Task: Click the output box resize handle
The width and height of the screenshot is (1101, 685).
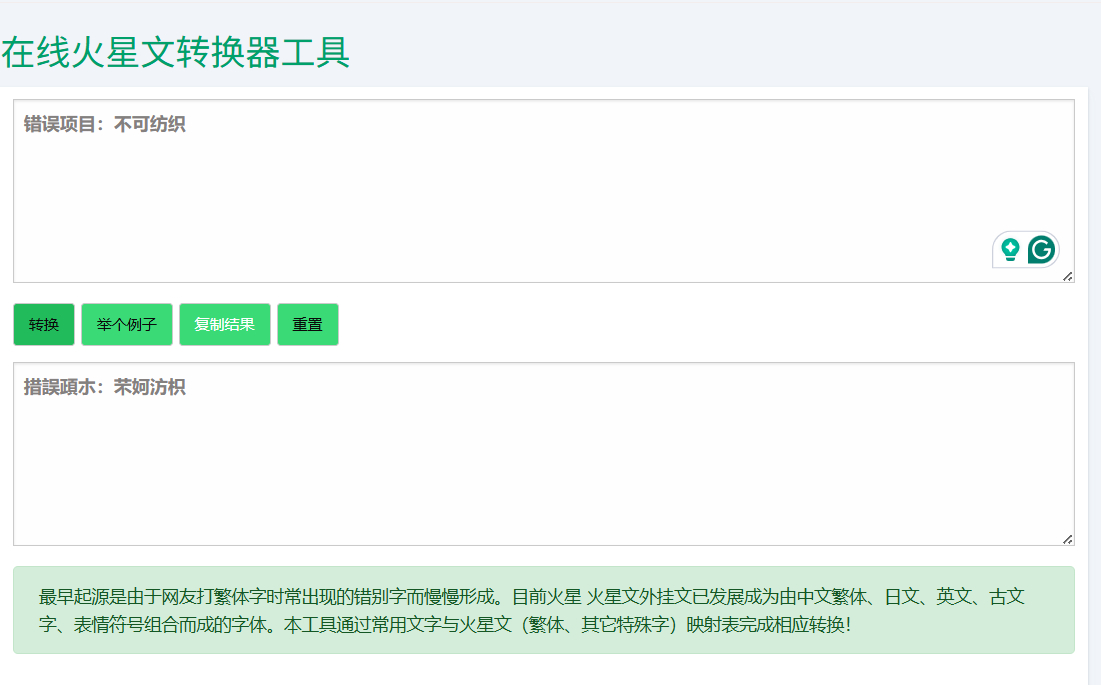Action: coord(1067,539)
